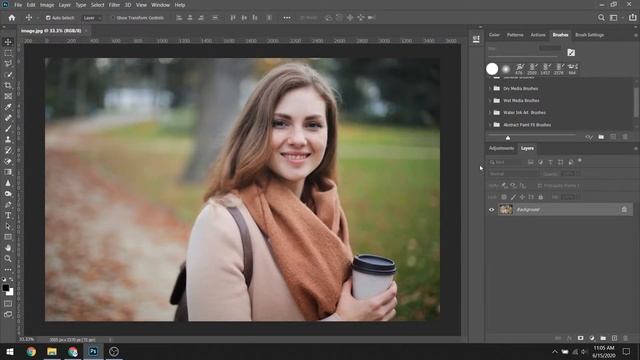Screen dimensions: 640x360
Task: Open the File menu
Action: click(18, 5)
